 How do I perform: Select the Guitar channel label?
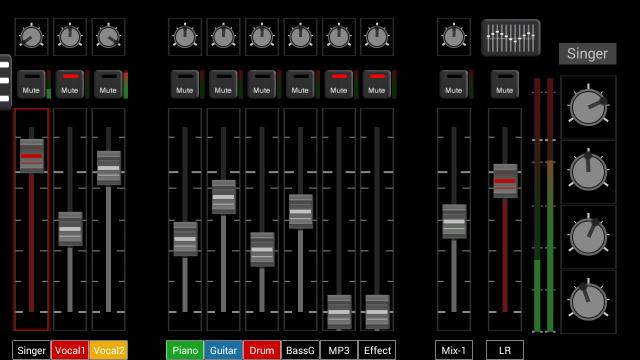223,350
